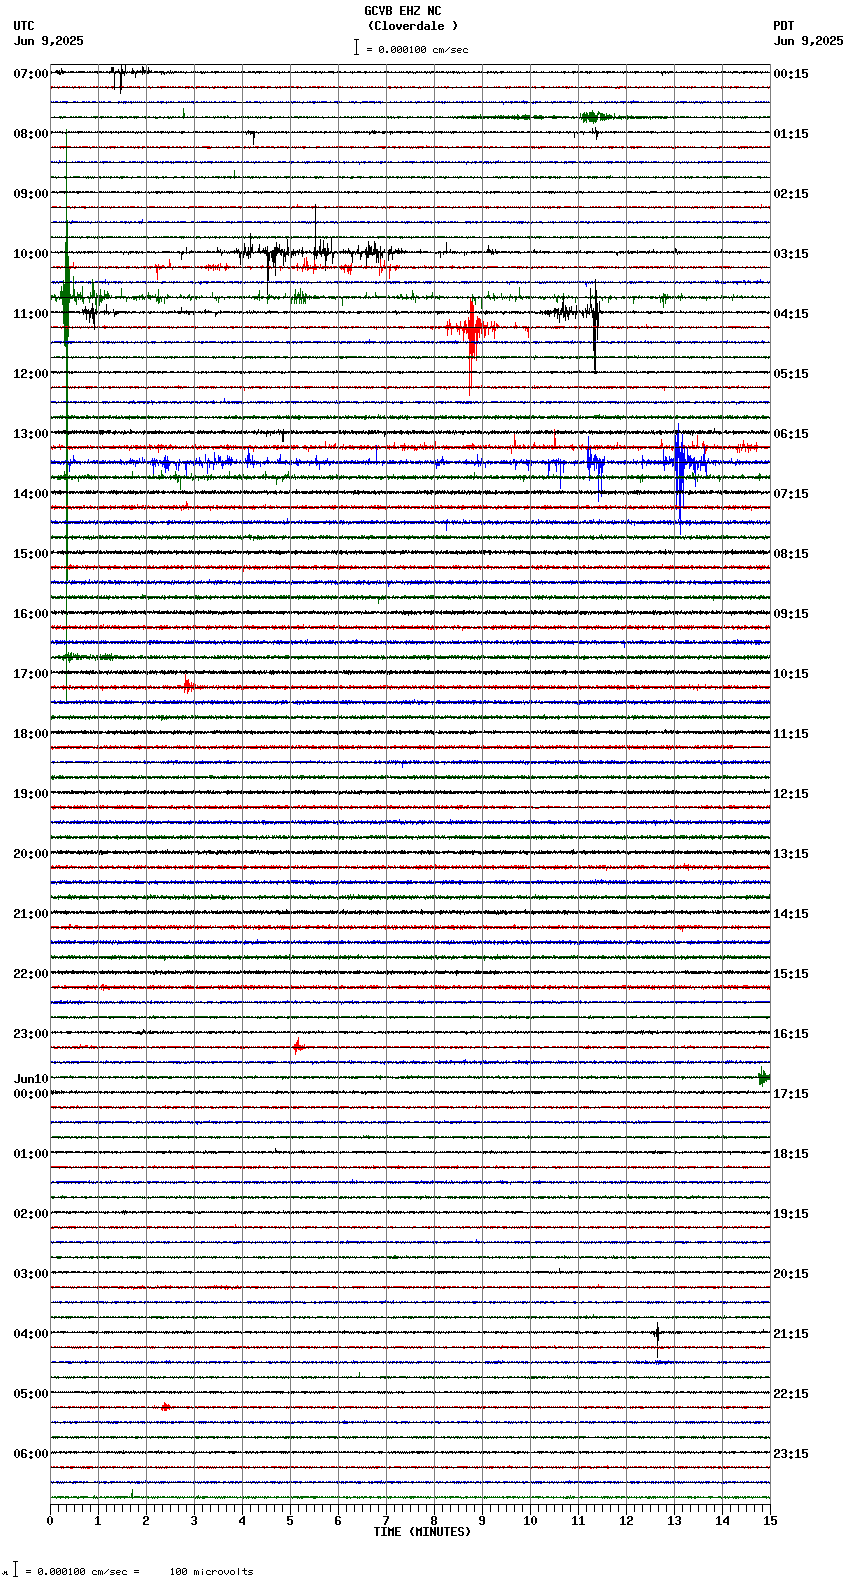Click the 03:15 PDT row label
Image resolution: width=850 pixels, height=1584 pixels.
click(791, 254)
